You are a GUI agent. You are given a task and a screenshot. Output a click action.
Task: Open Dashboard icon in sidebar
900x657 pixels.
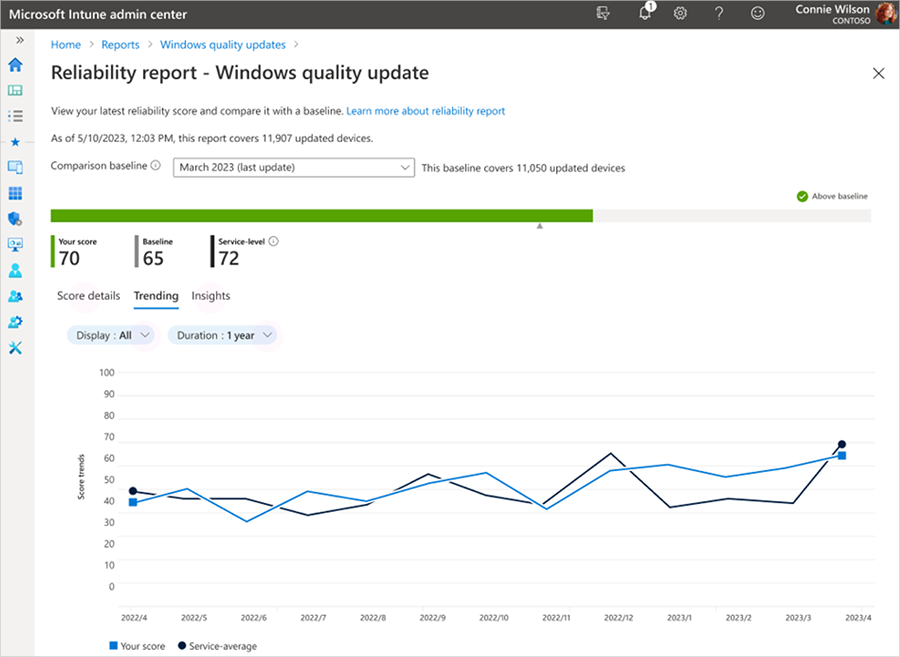pos(15,91)
